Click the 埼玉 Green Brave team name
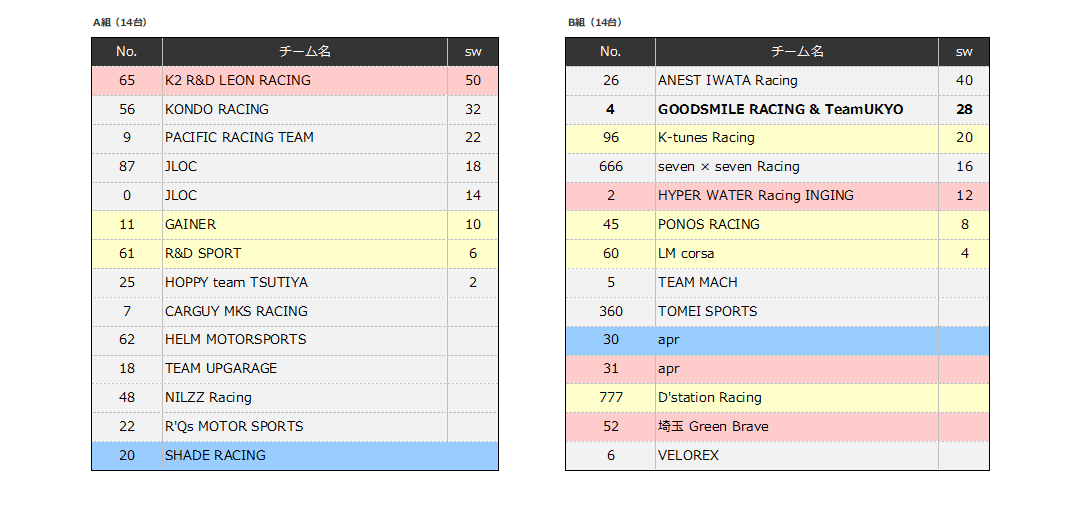The image size is (1068, 506). pos(713,426)
